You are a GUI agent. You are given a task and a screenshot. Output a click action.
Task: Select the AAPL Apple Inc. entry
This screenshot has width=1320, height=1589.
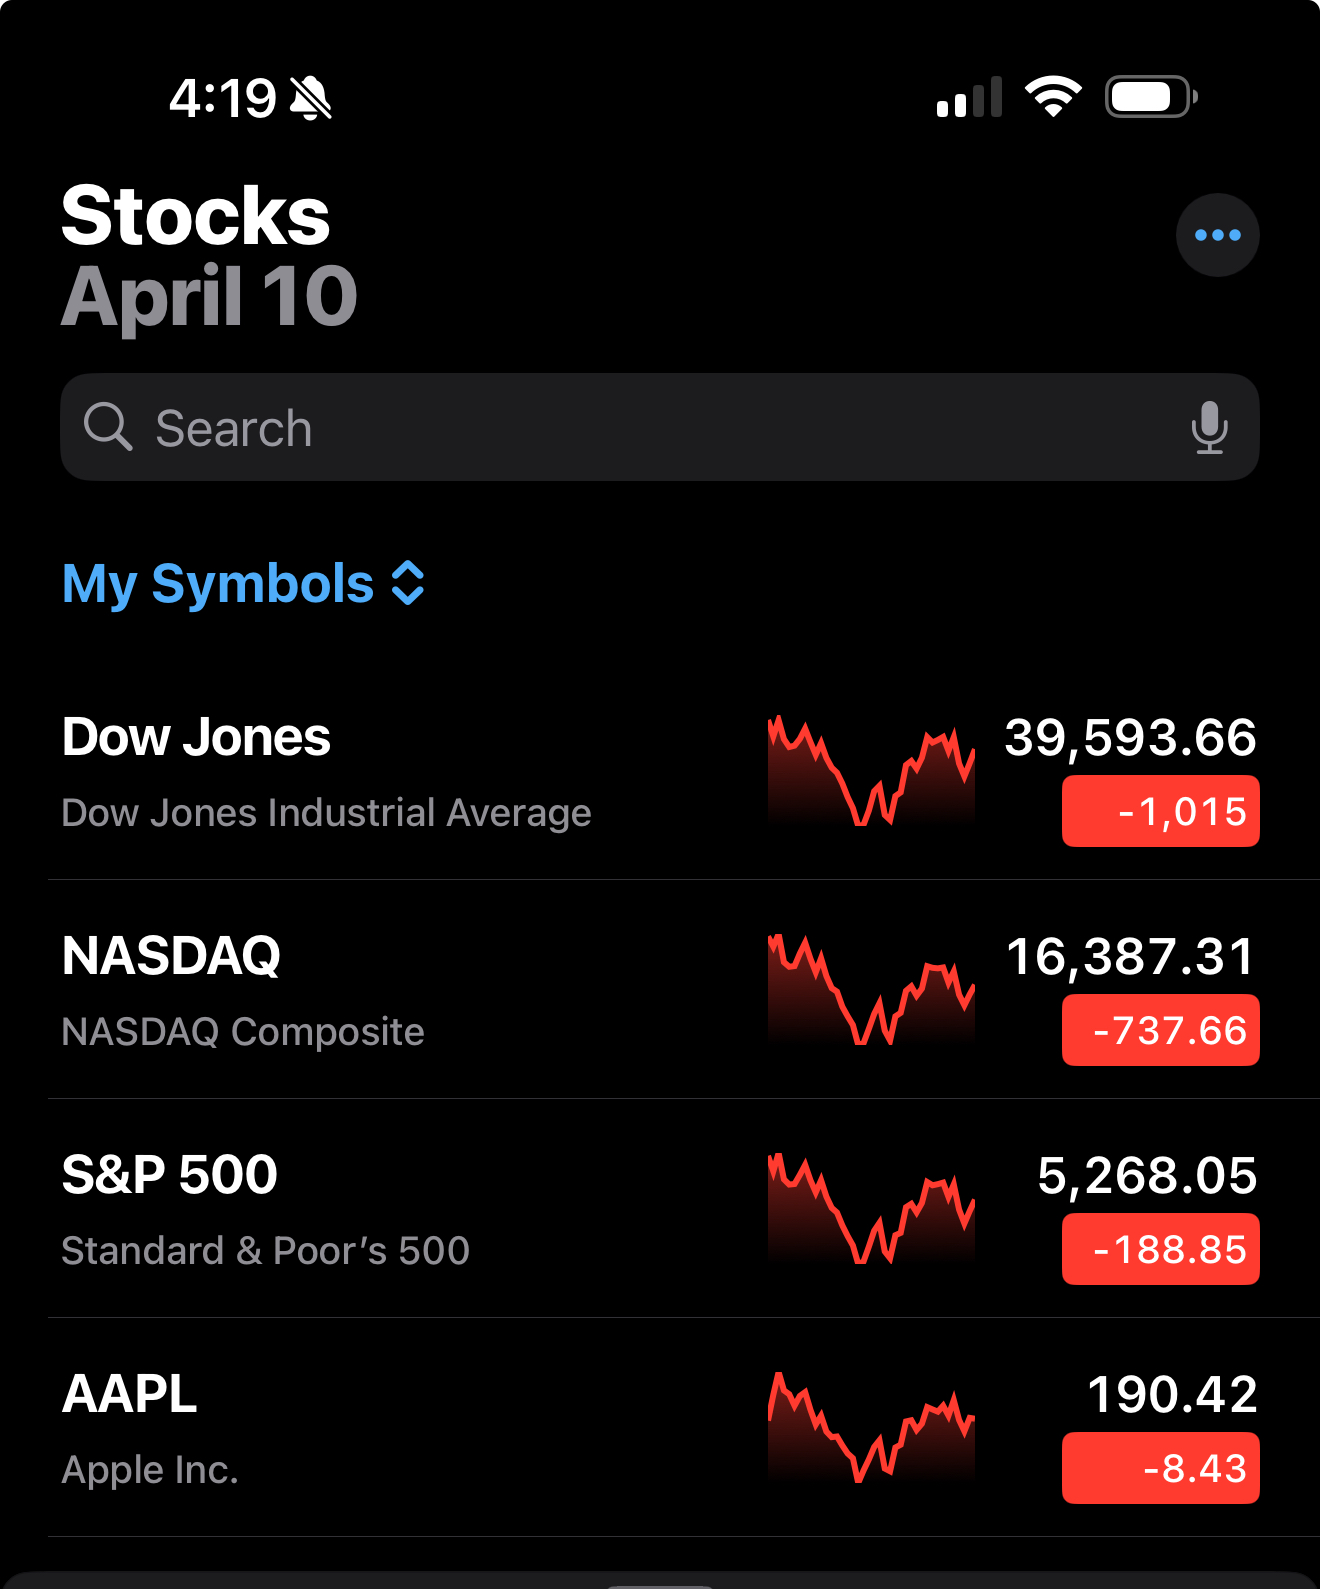tap(150, 1429)
